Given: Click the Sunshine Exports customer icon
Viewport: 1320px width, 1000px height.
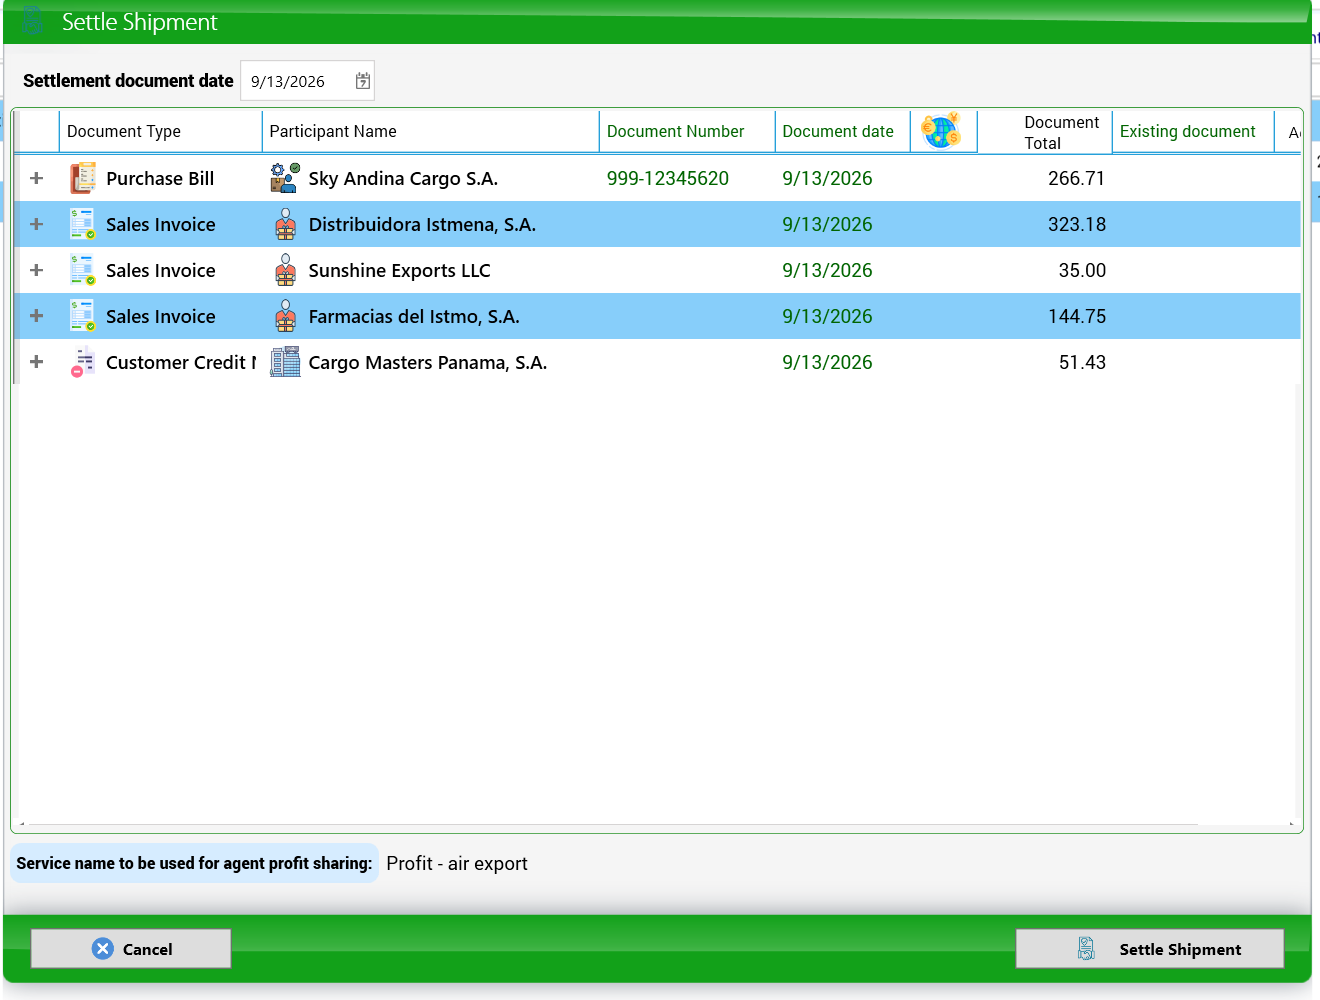Looking at the screenshot, I should pos(285,270).
